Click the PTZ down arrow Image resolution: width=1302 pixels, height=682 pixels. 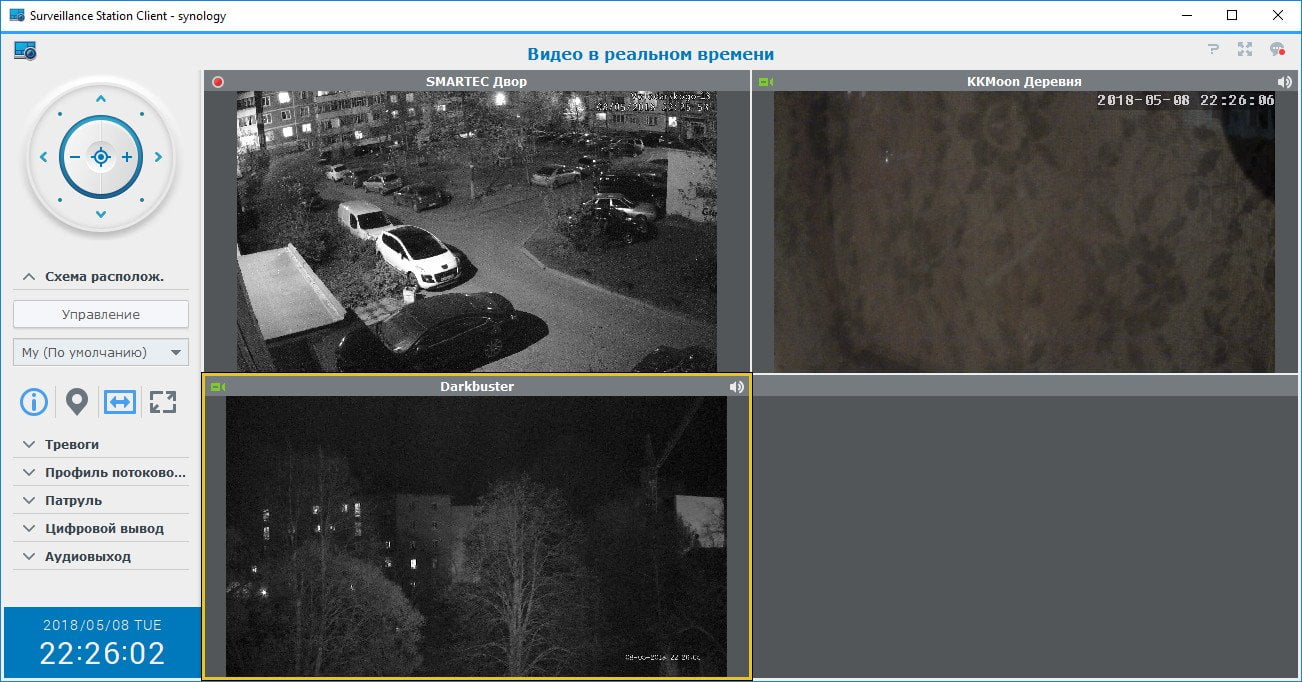[101, 215]
